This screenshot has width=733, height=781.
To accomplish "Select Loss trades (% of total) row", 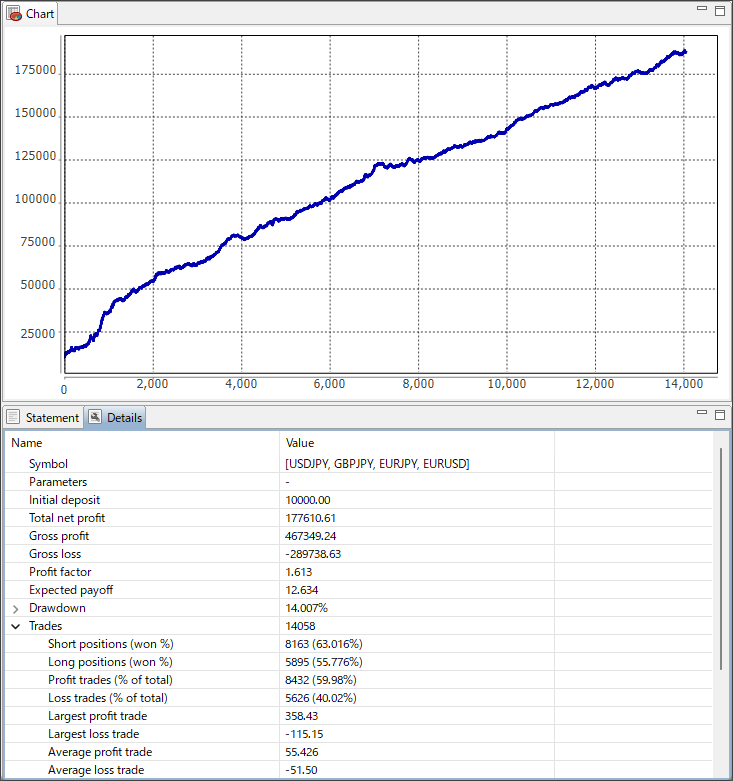I will tap(359, 698).
